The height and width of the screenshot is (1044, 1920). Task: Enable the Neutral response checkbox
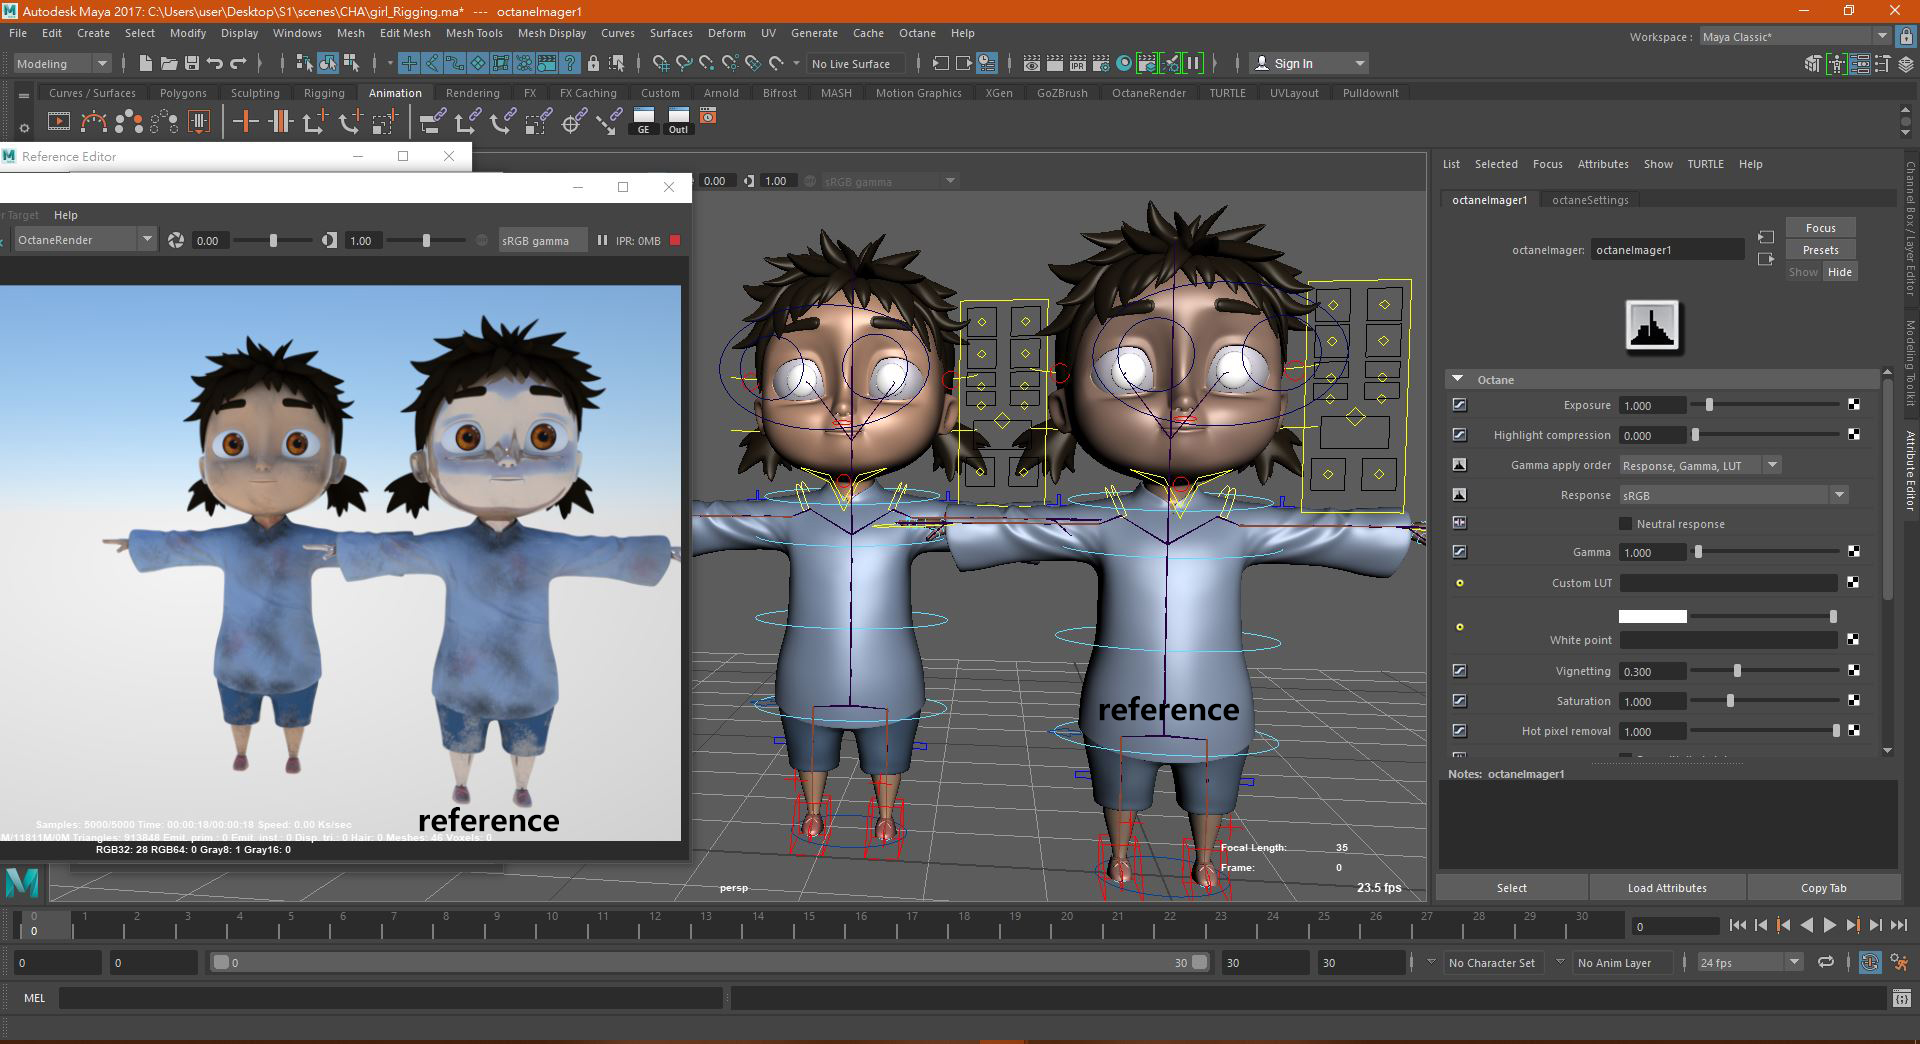pos(1625,524)
